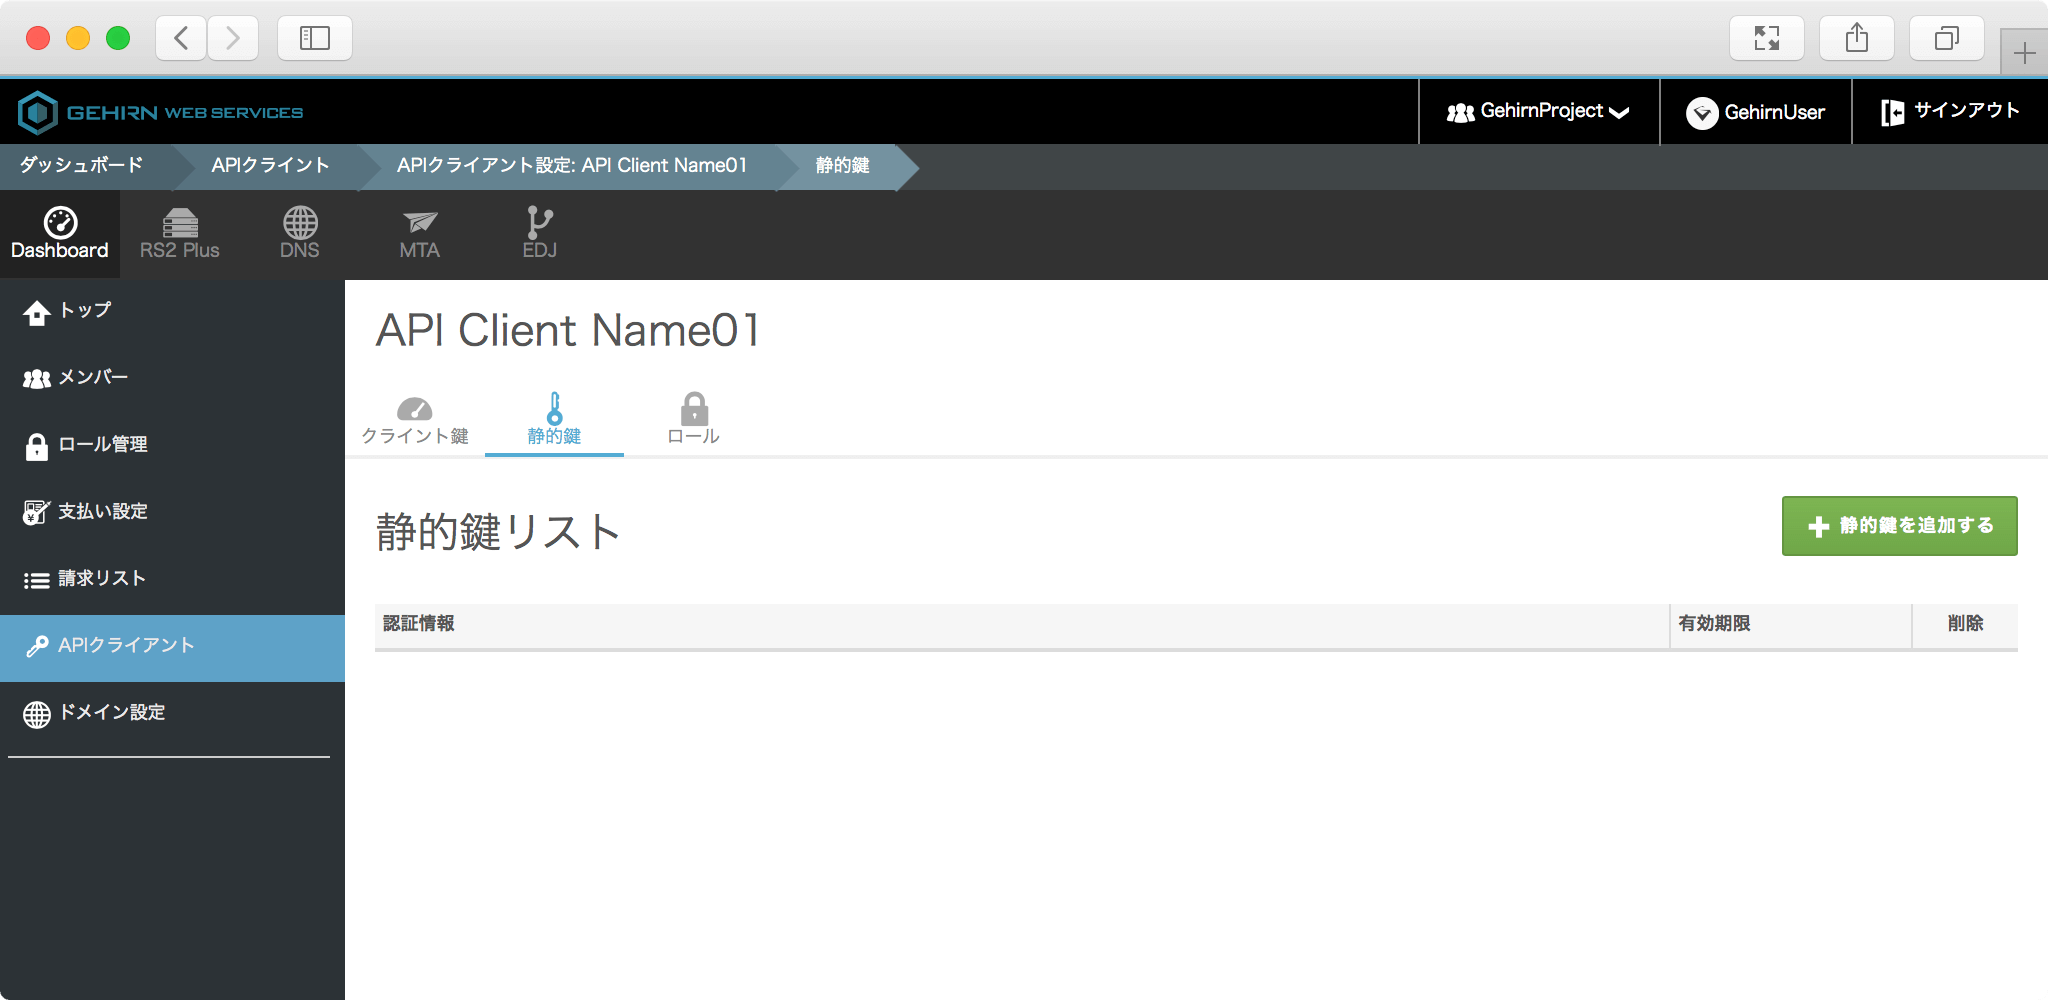The image size is (2048, 1000).
Task: Go to ダッシュボード breadcrumb
Action: [x=82, y=166]
